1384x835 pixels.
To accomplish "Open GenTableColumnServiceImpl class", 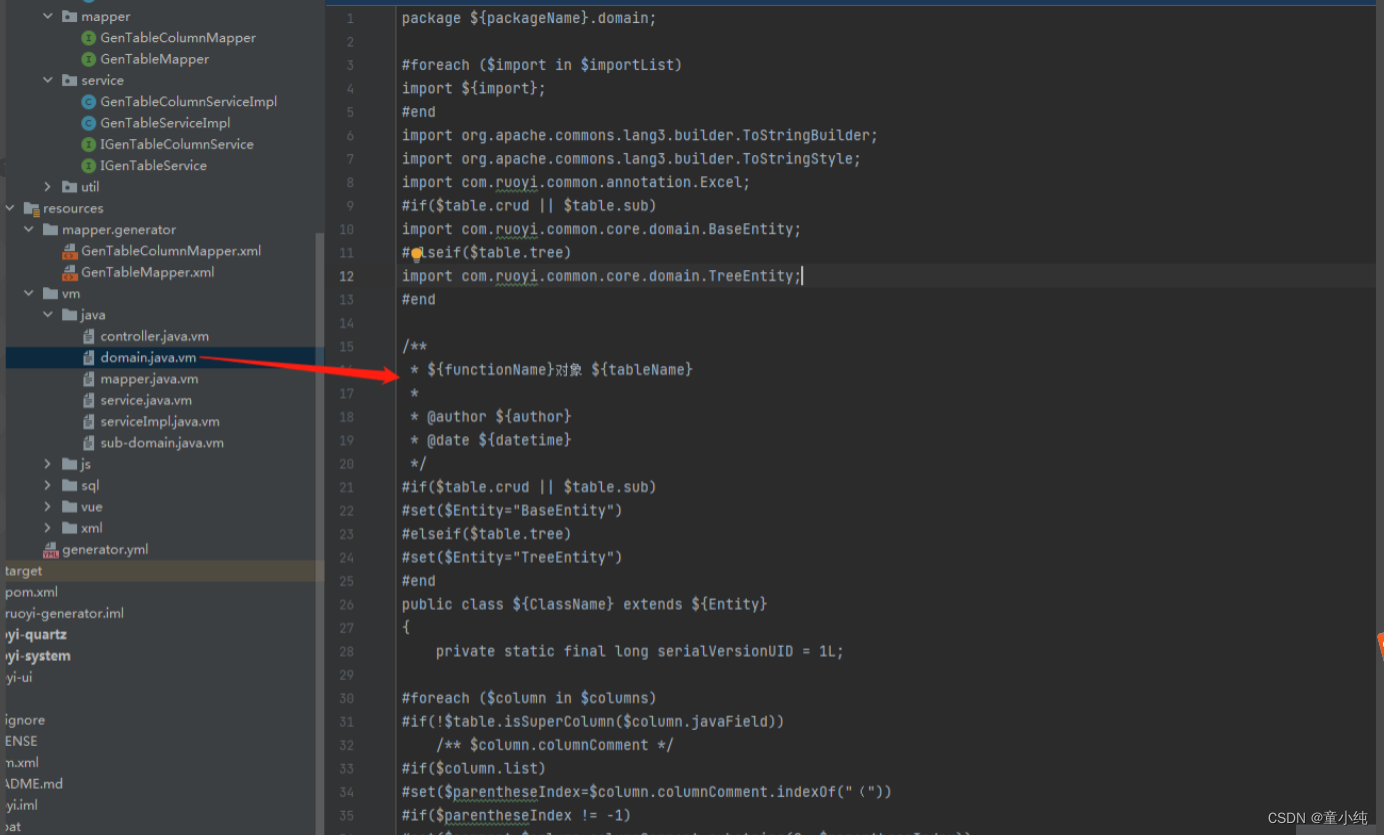I will pos(189,102).
